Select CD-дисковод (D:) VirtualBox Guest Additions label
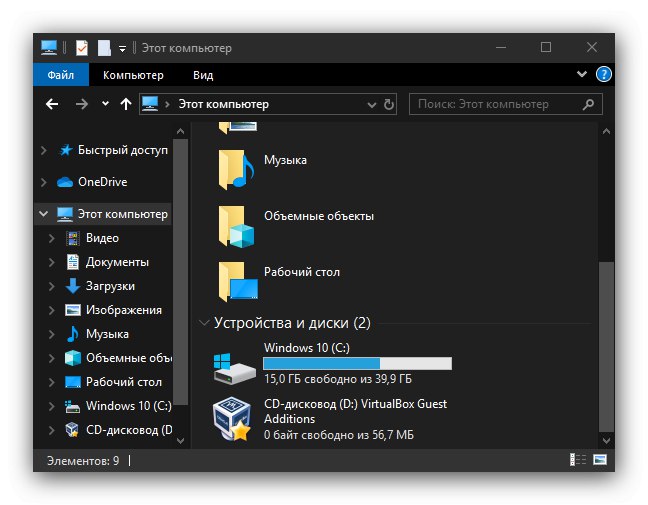 coord(355,411)
